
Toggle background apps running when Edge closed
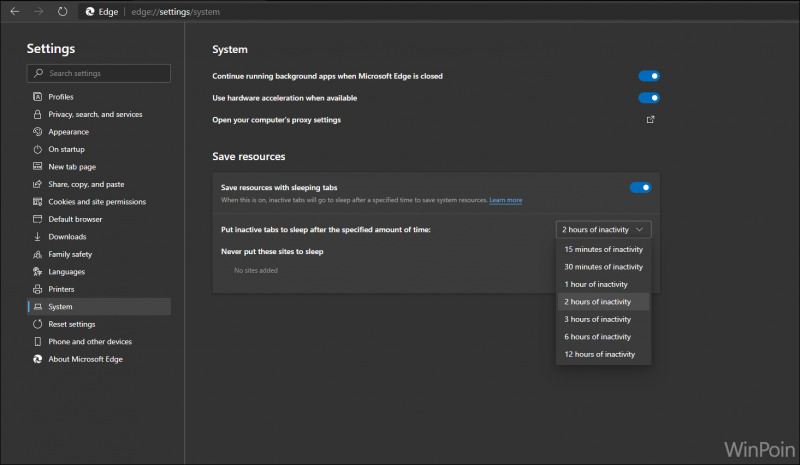649,76
